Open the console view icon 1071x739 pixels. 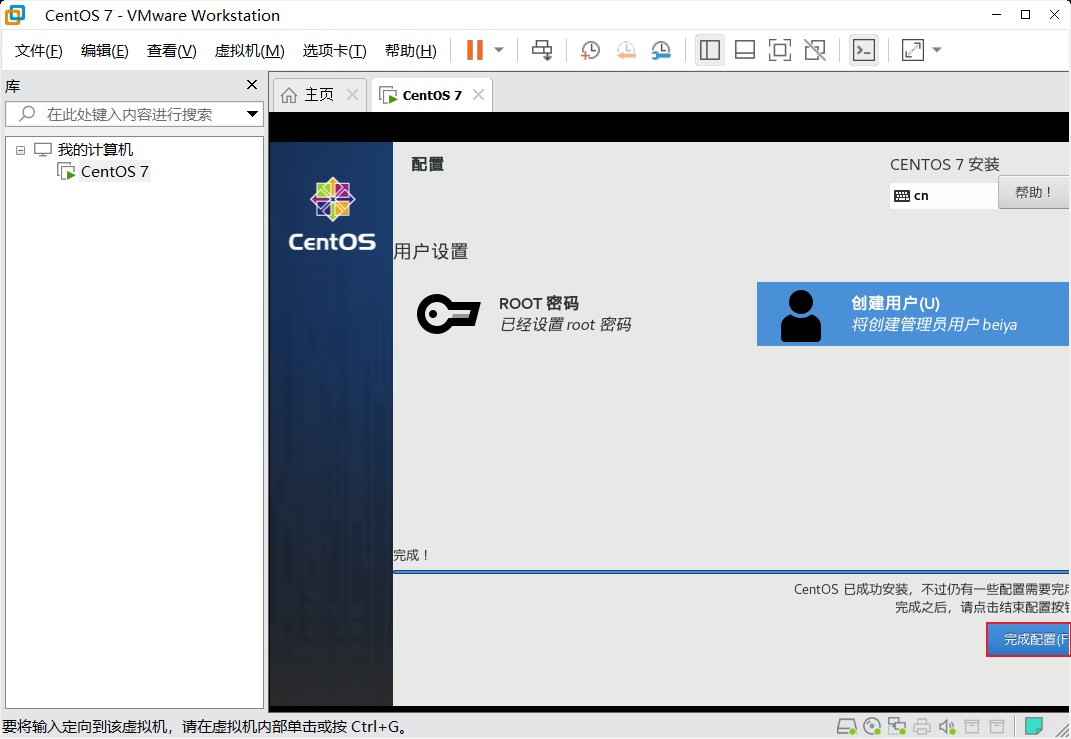click(864, 50)
